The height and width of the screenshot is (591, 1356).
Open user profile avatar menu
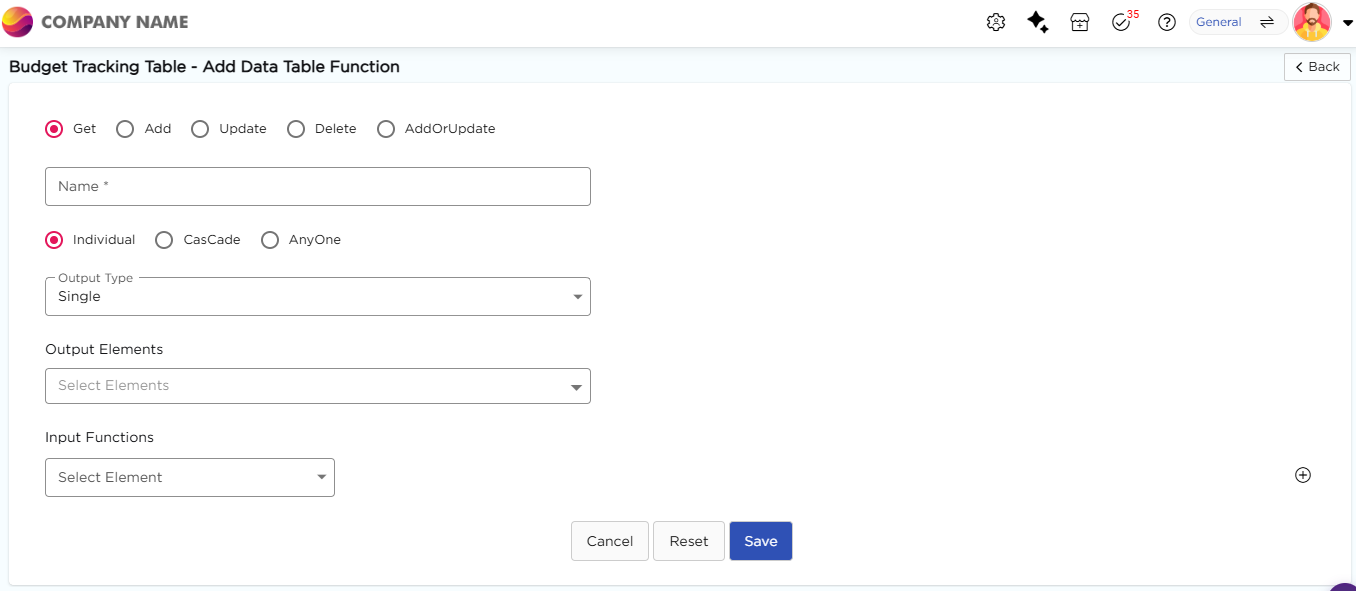[1312, 22]
